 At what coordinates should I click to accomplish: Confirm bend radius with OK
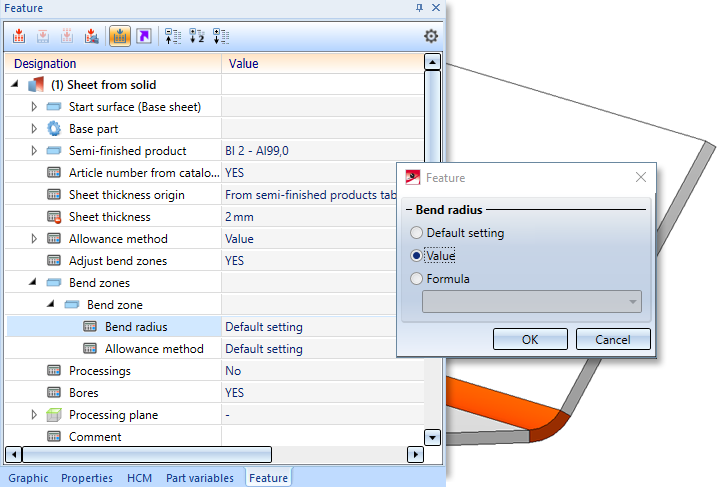tap(530, 339)
